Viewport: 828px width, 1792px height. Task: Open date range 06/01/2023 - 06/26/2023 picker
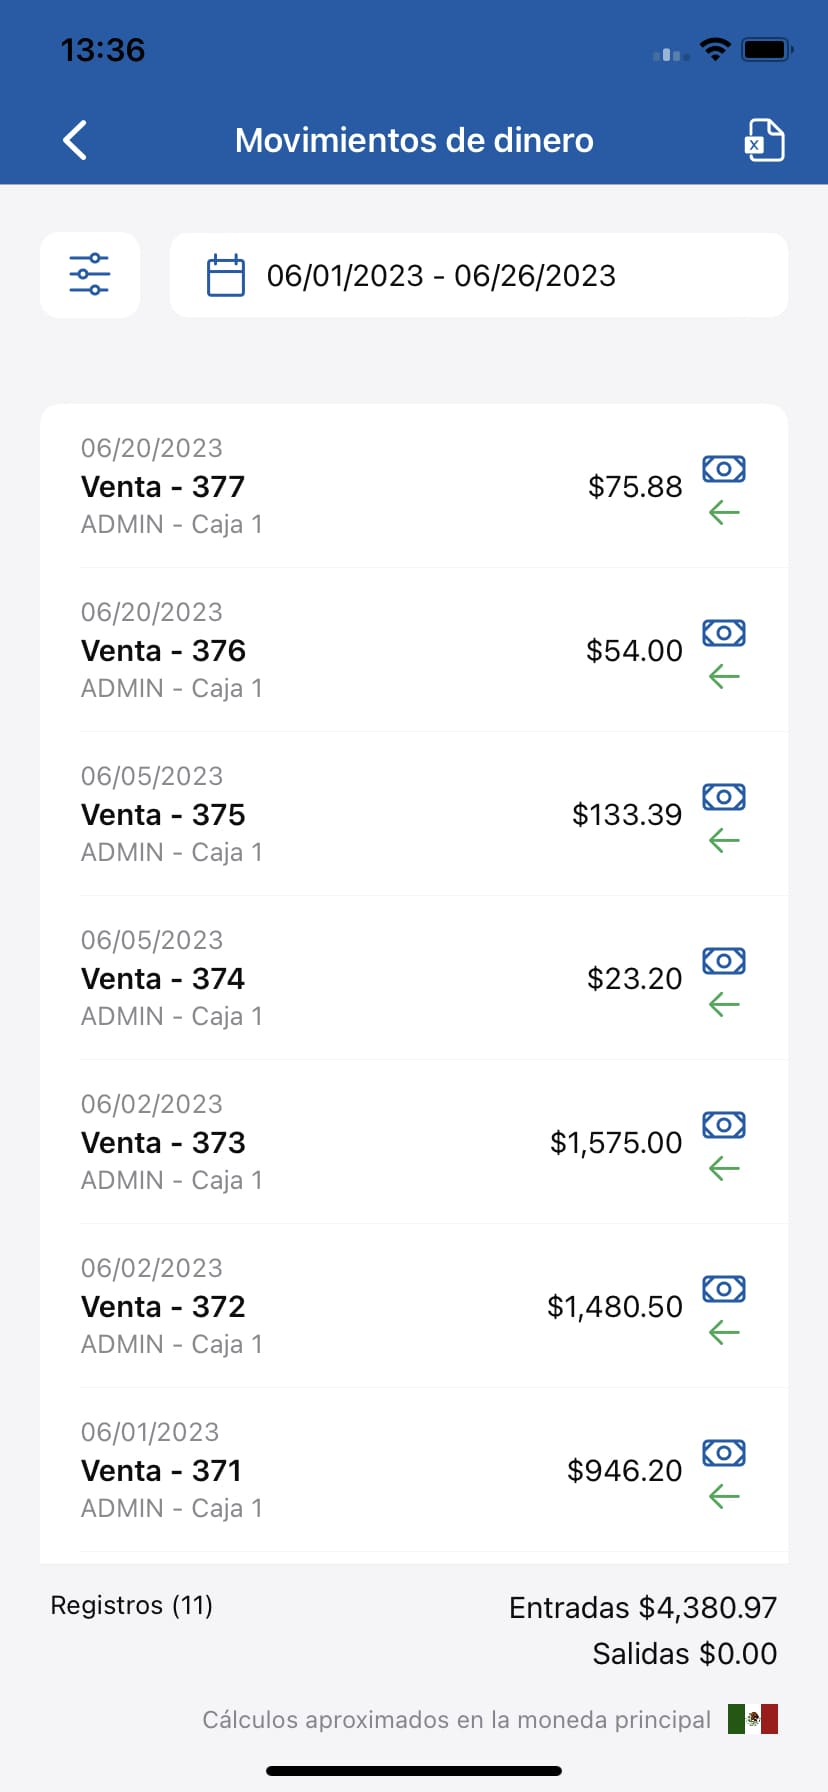(x=441, y=276)
